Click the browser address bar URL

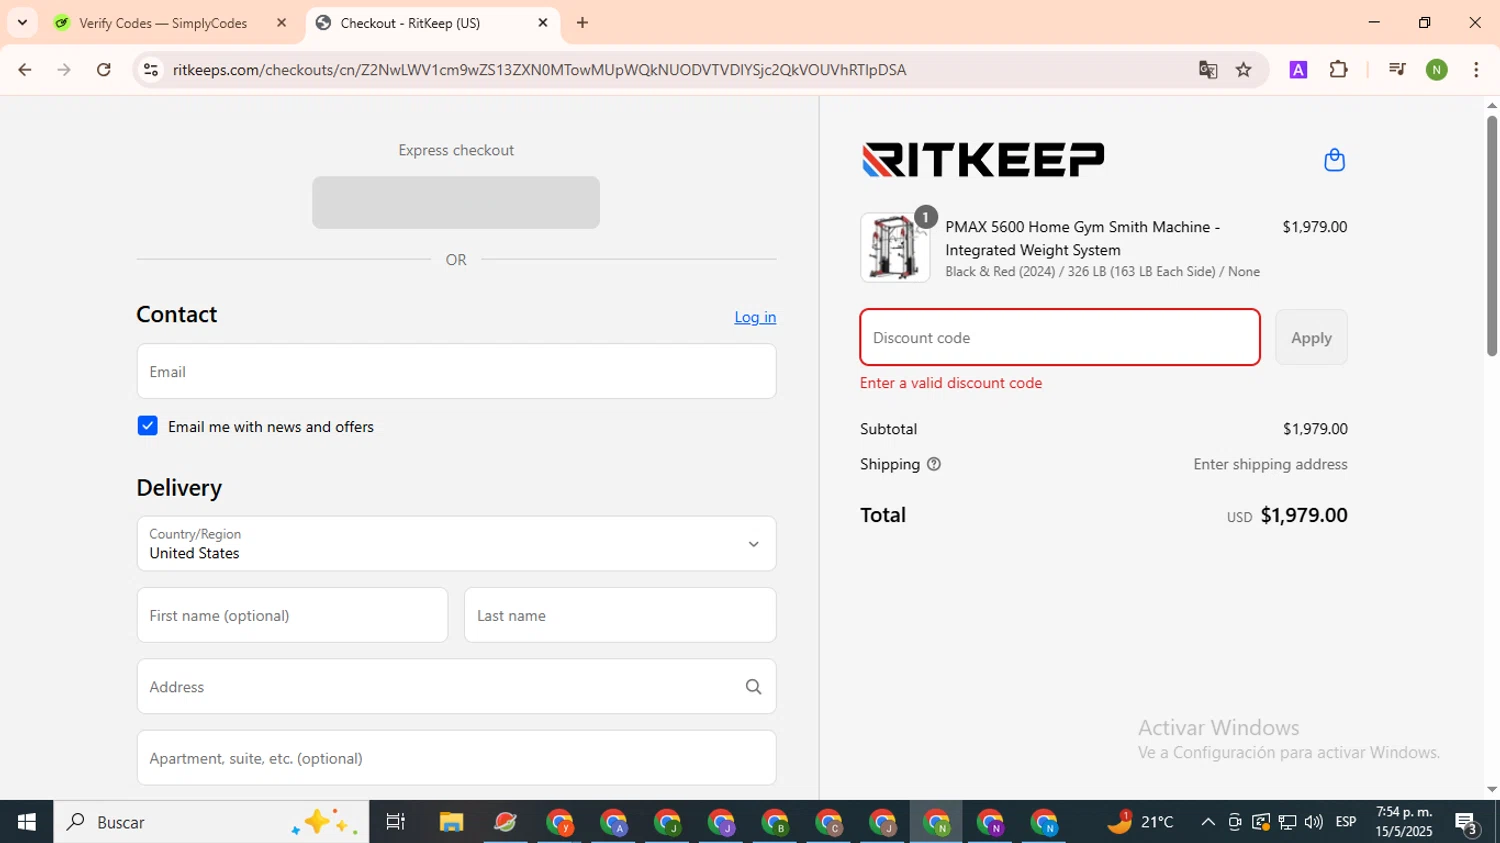[x=539, y=70]
